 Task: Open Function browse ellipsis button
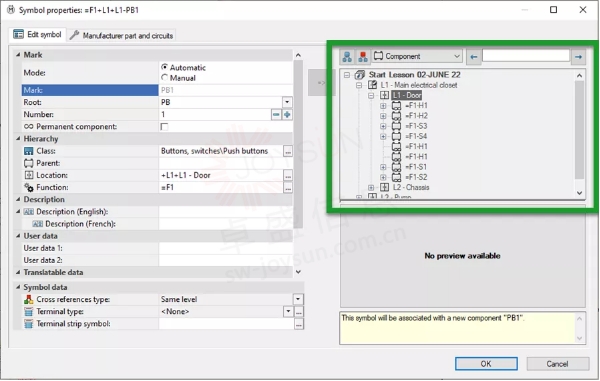point(288,187)
